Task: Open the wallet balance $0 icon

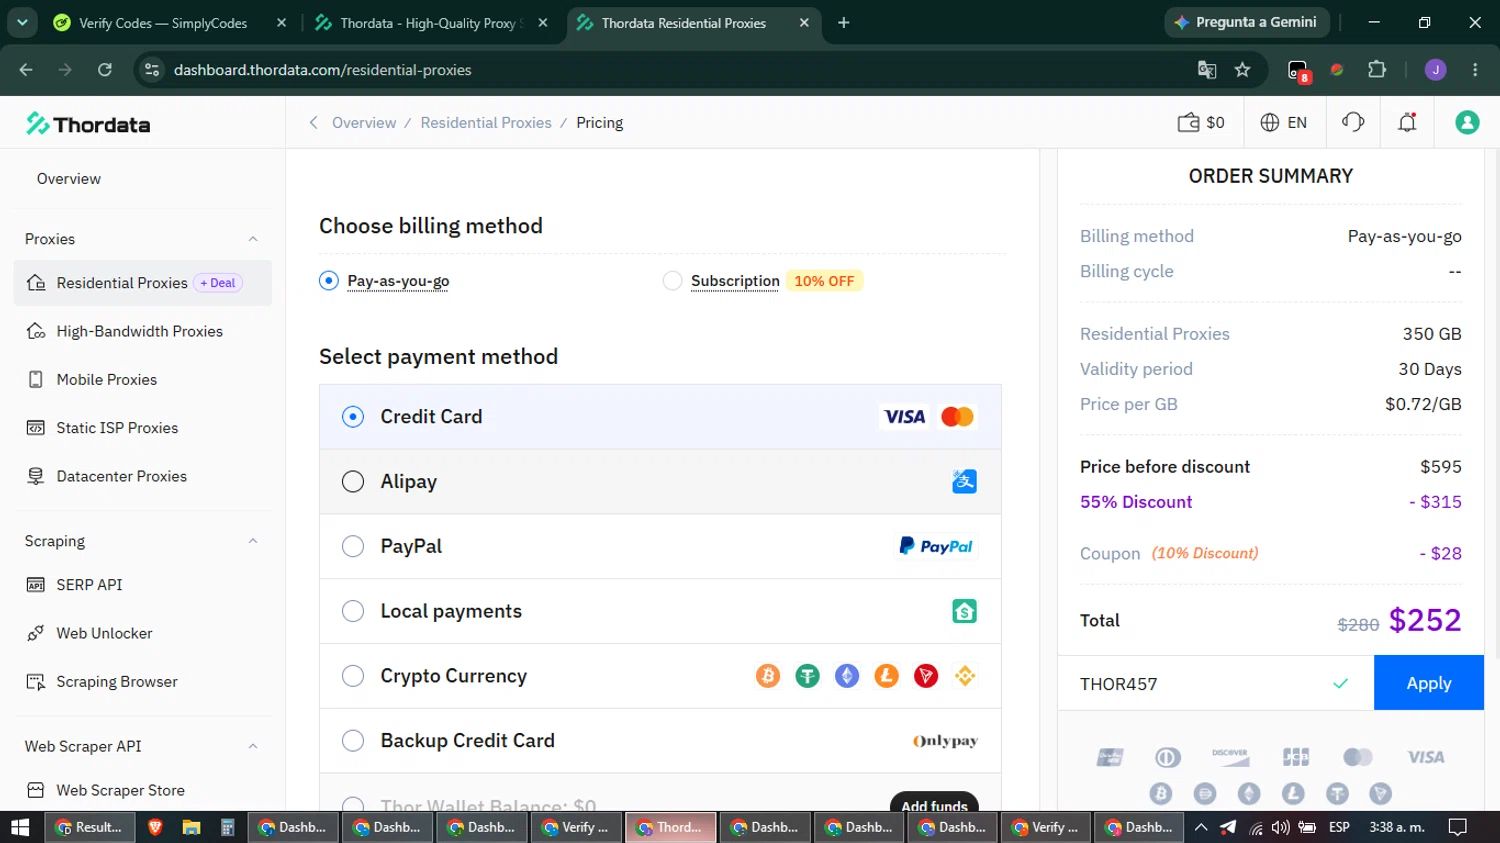Action: [x=1201, y=122]
